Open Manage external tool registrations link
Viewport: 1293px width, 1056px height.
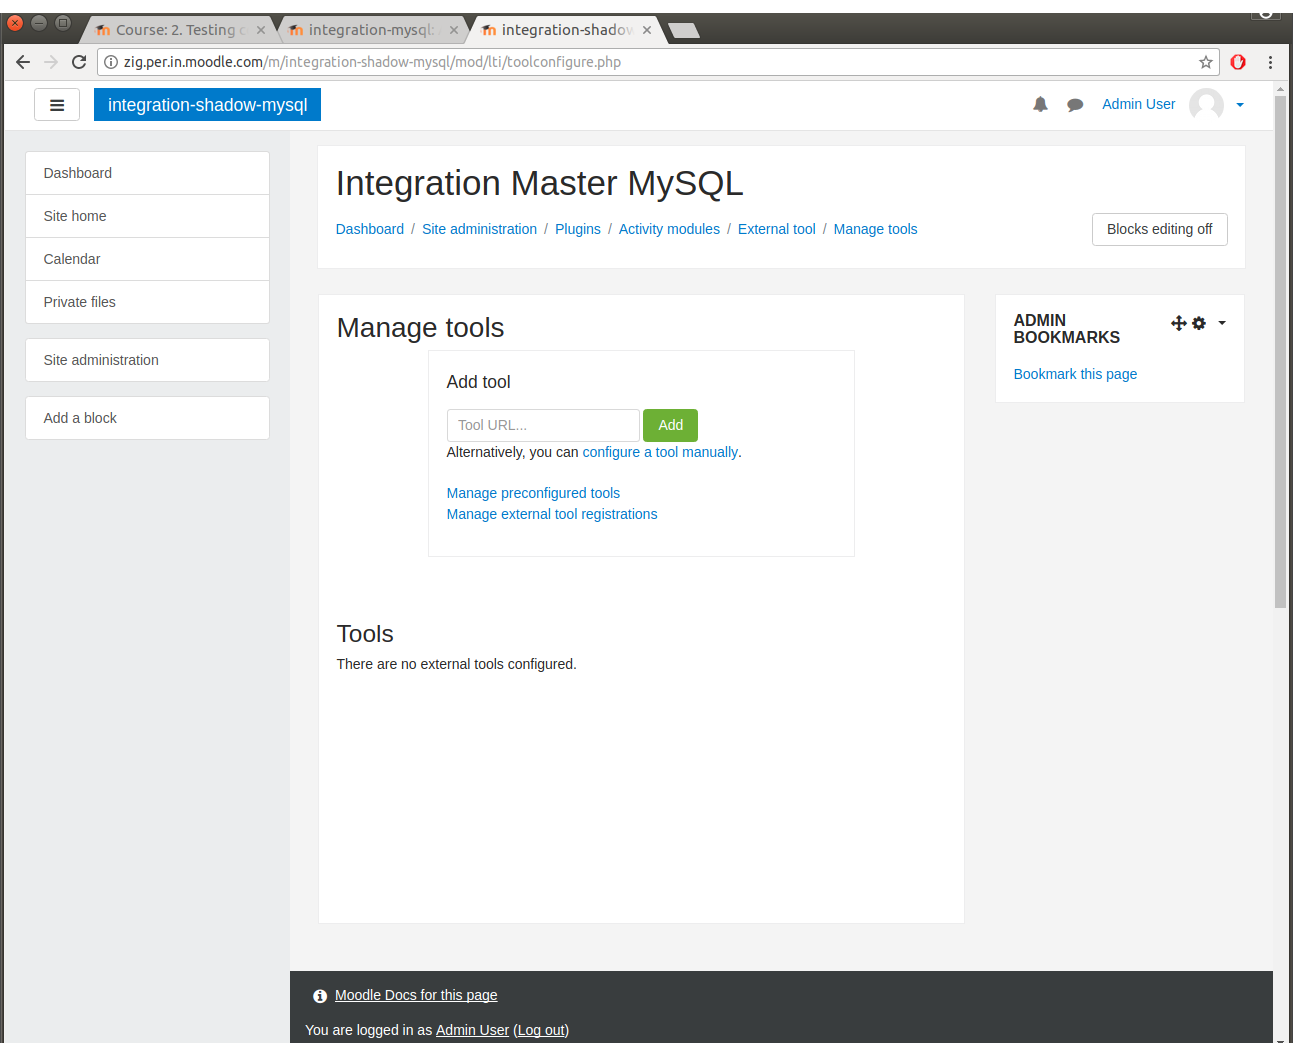tap(552, 514)
